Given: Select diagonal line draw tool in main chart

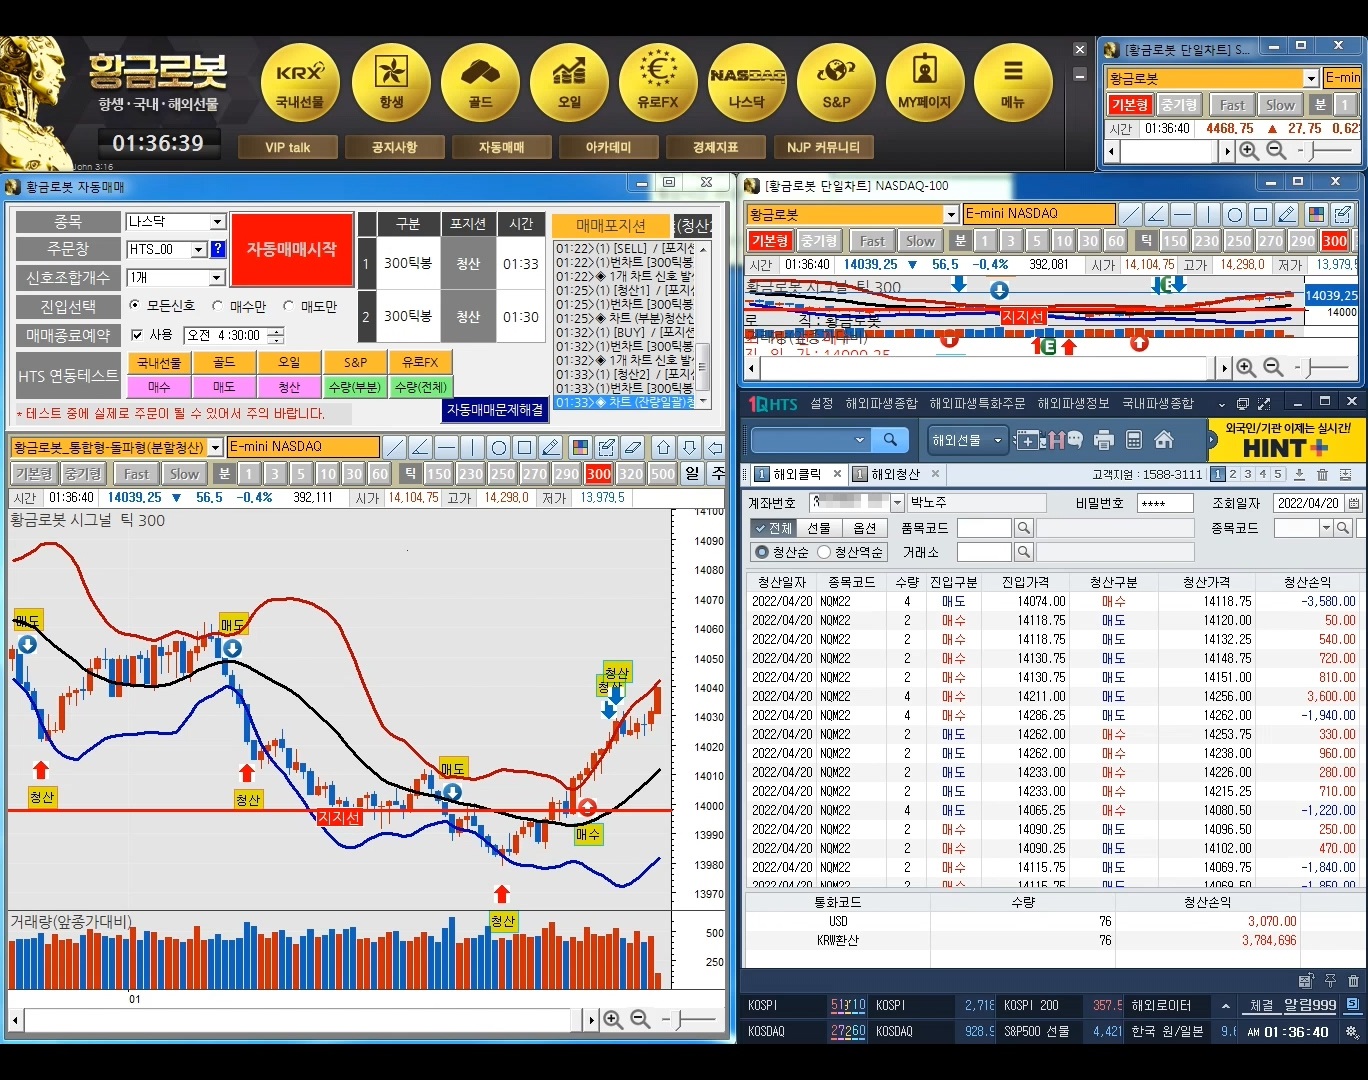Looking at the screenshot, I should coord(395,447).
